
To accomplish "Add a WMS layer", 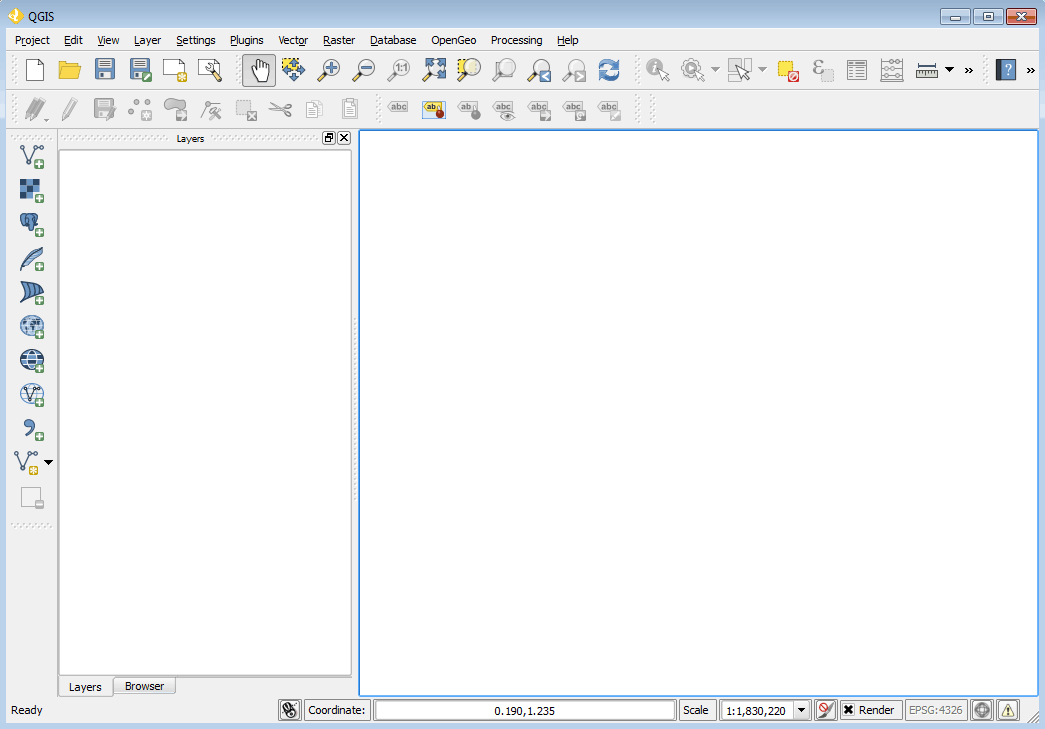I will coord(30,326).
